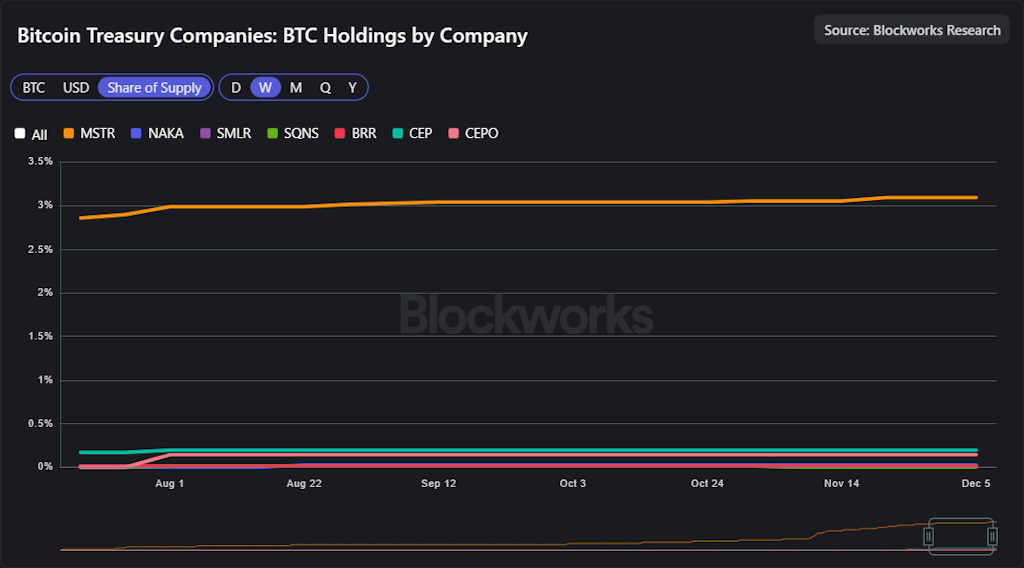The image size is (1024, 568).
Task: Click left handle of range slider
Action: pyautogui.click(x=928, y=536)
